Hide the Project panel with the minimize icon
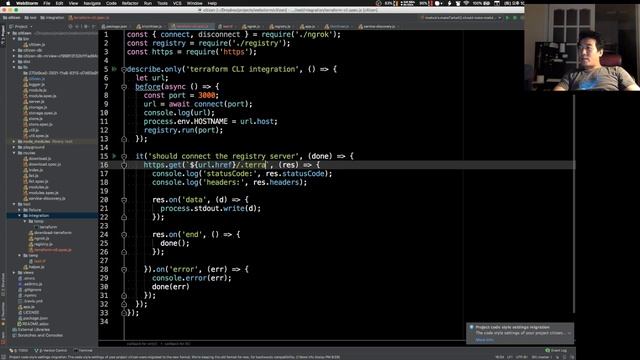 tap(93, 27)
